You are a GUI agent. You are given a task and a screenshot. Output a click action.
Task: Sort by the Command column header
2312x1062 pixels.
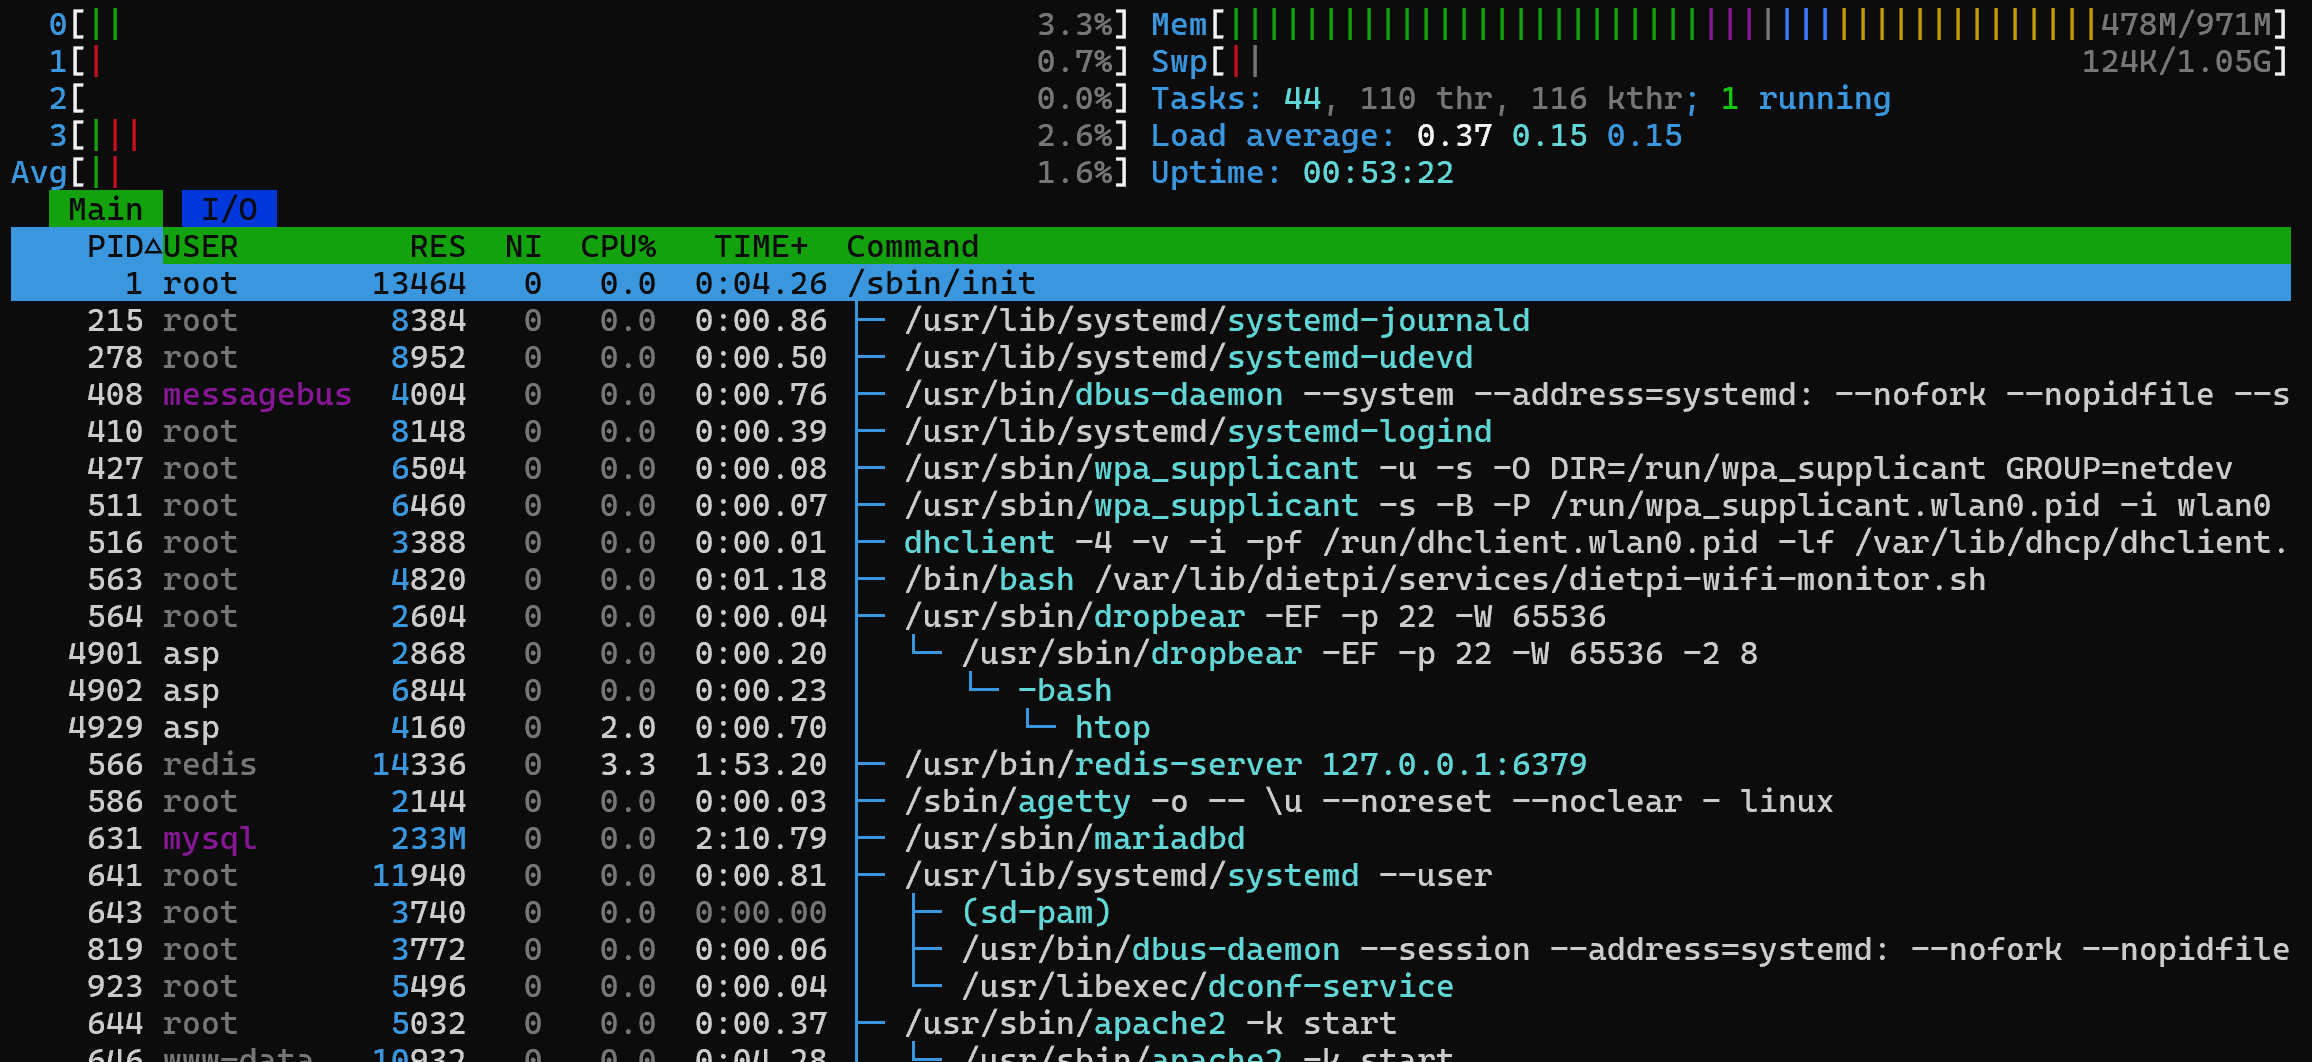click(912, 246)
